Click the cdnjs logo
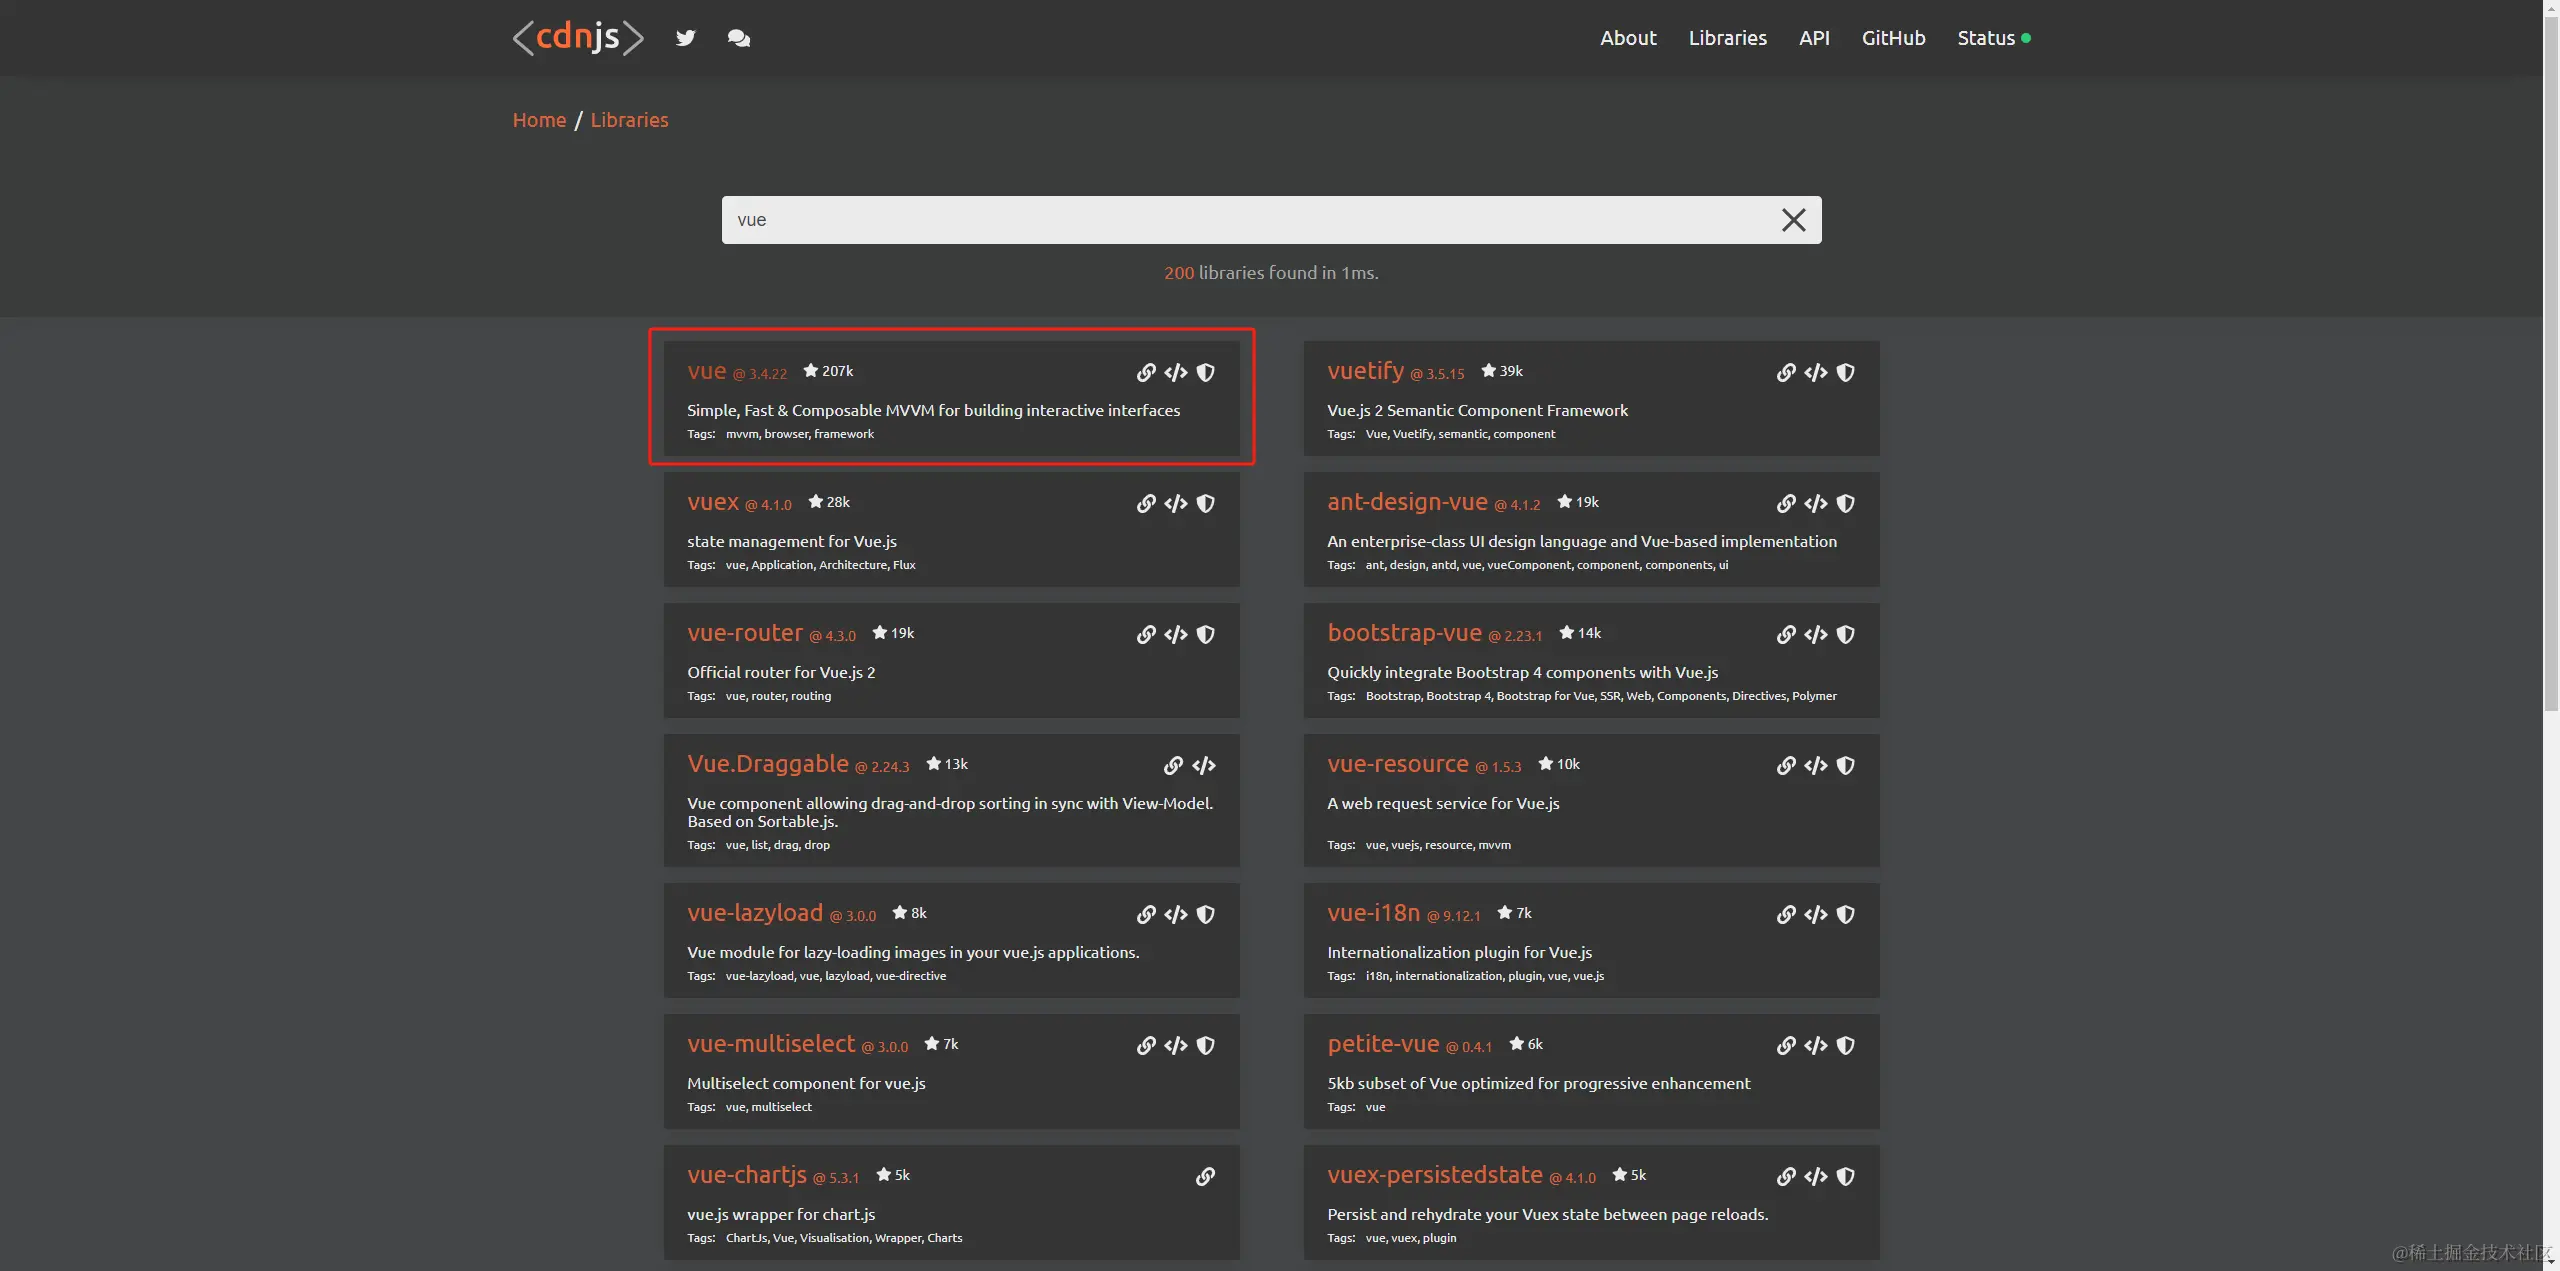The image size is (2560, 1271). (x=578, y=38)
